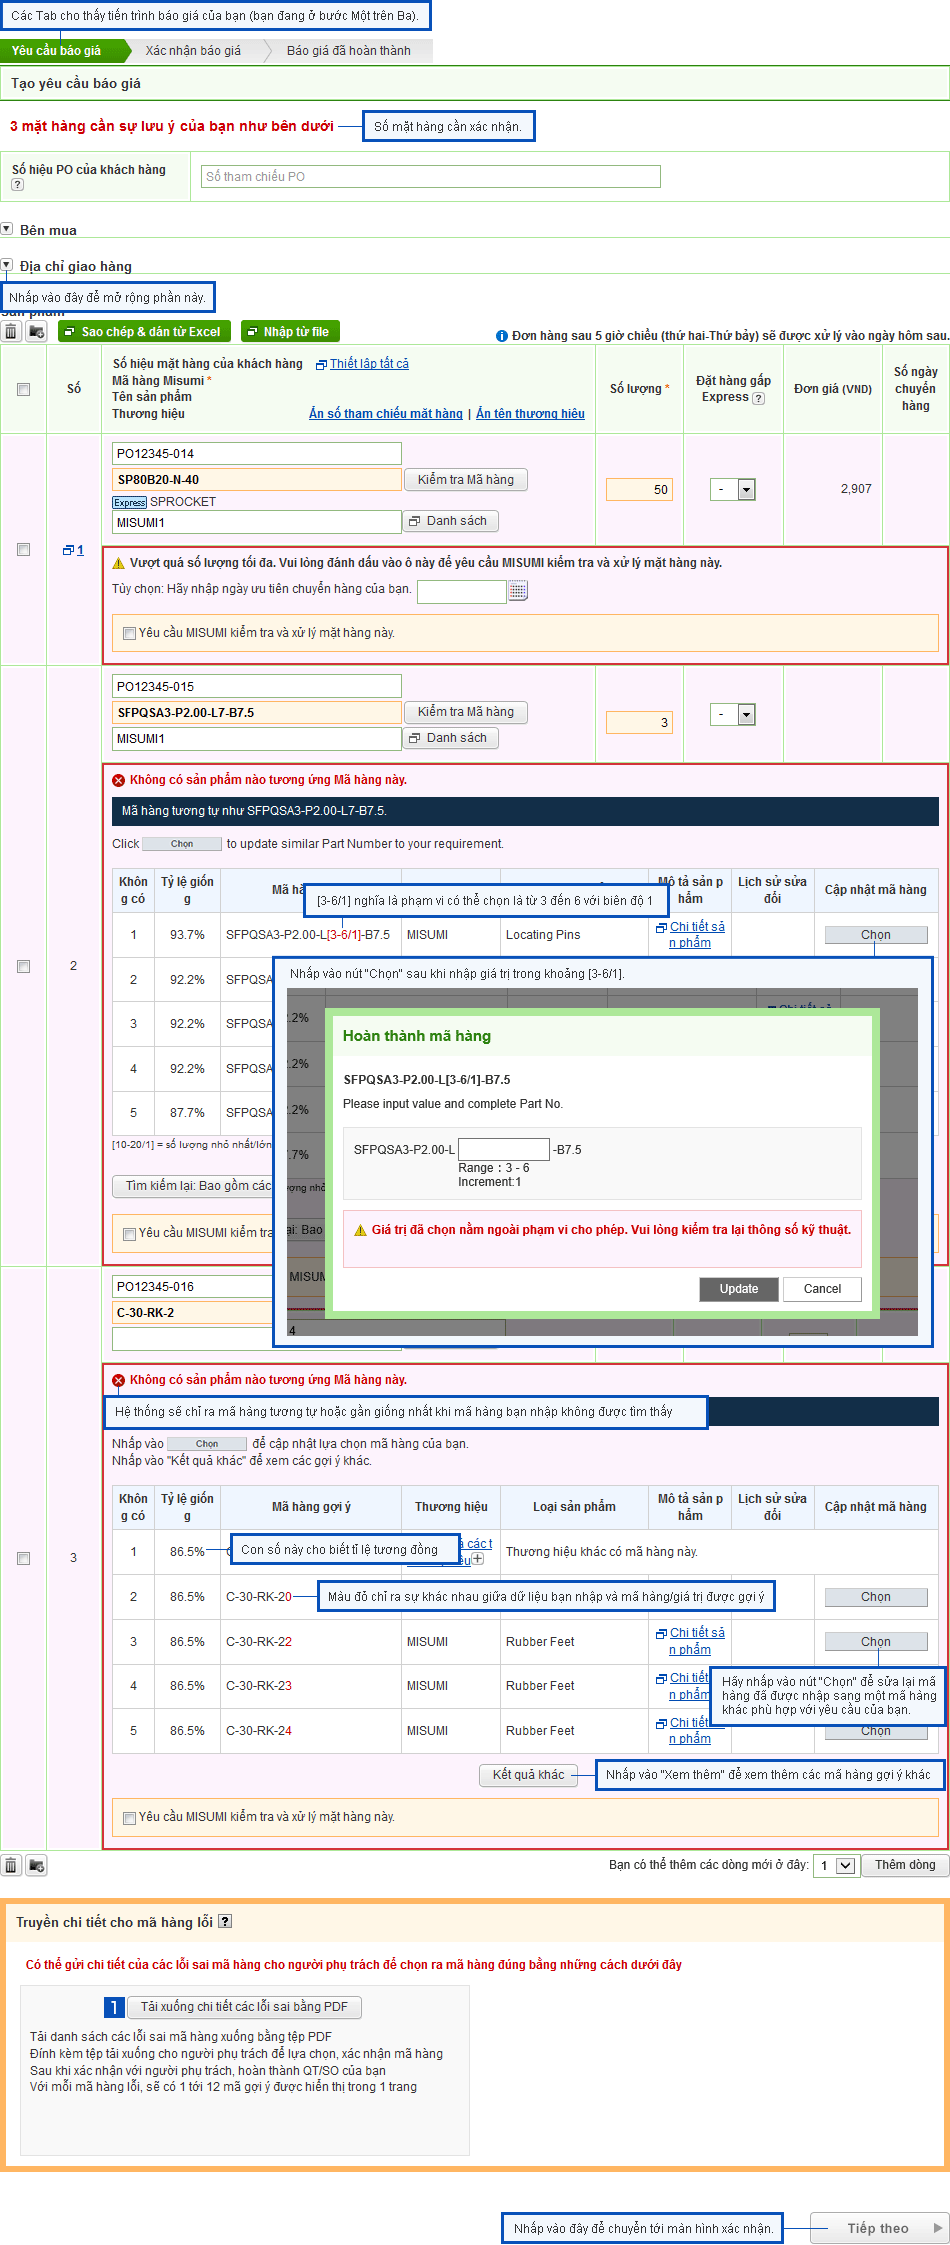Expand the Bên mua section
Image resolution: width=950 pixels, height=2245 pixels.
7,229
